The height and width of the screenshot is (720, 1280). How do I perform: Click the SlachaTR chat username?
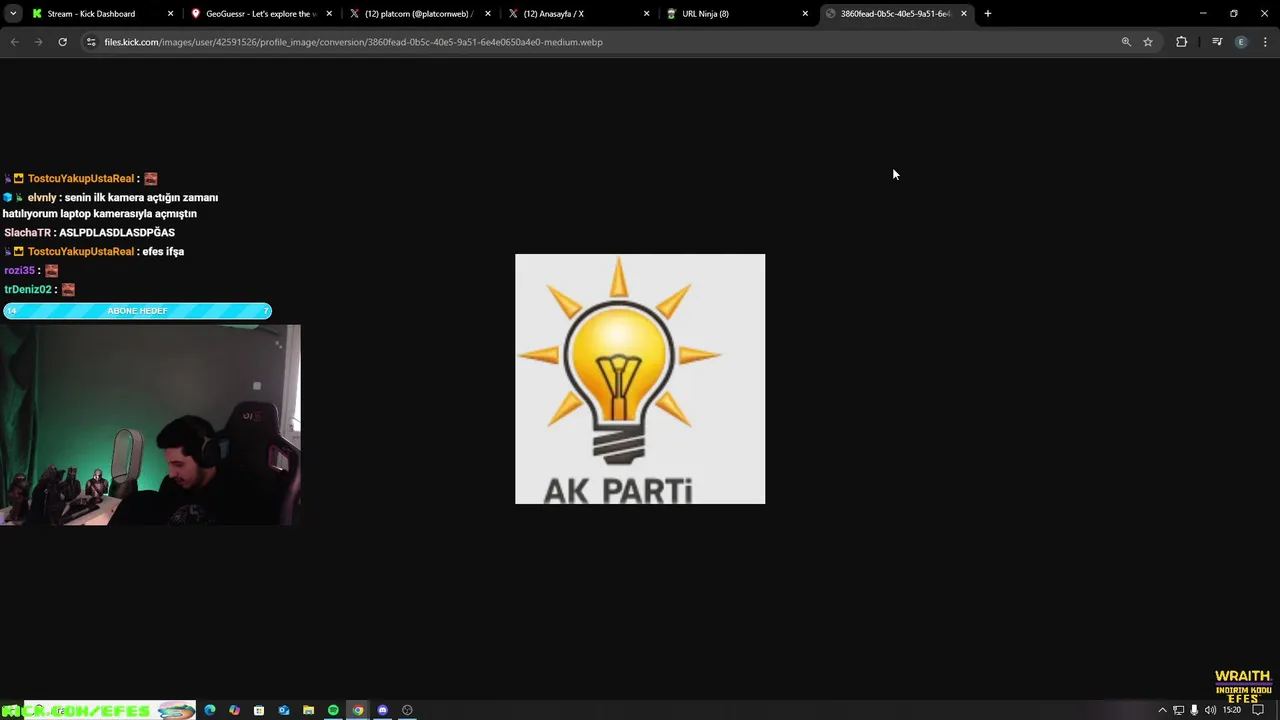(x=27, y=233)
